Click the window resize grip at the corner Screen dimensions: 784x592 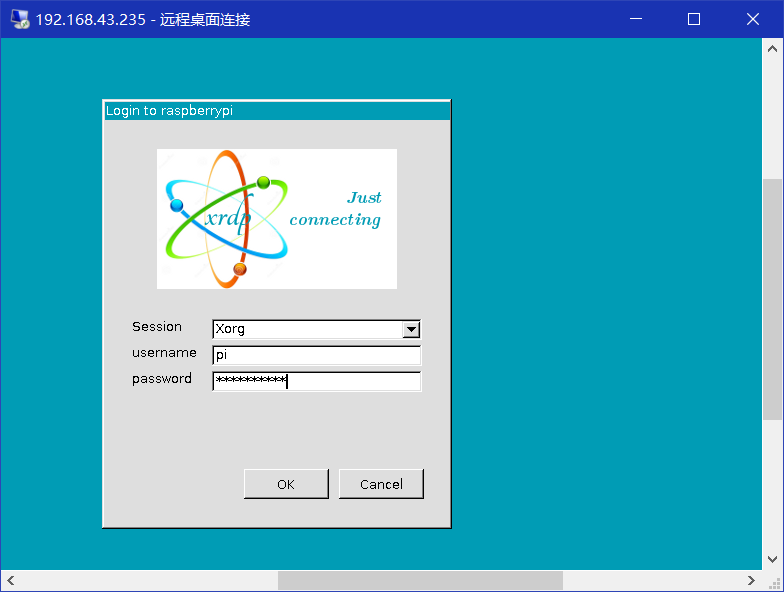click(x=774, y=582)
